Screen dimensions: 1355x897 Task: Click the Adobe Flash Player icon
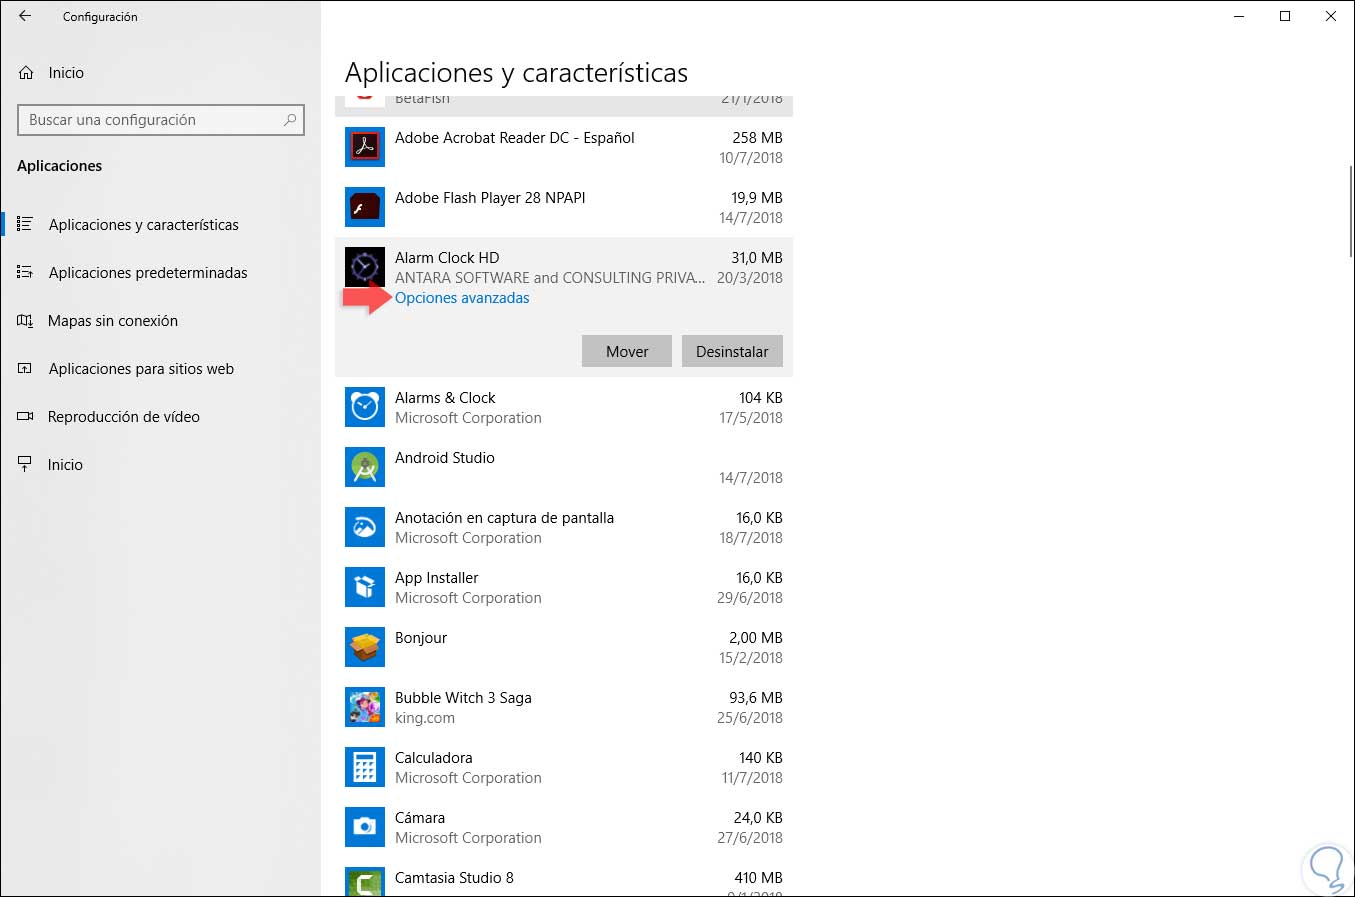click(x=365, y=207)
